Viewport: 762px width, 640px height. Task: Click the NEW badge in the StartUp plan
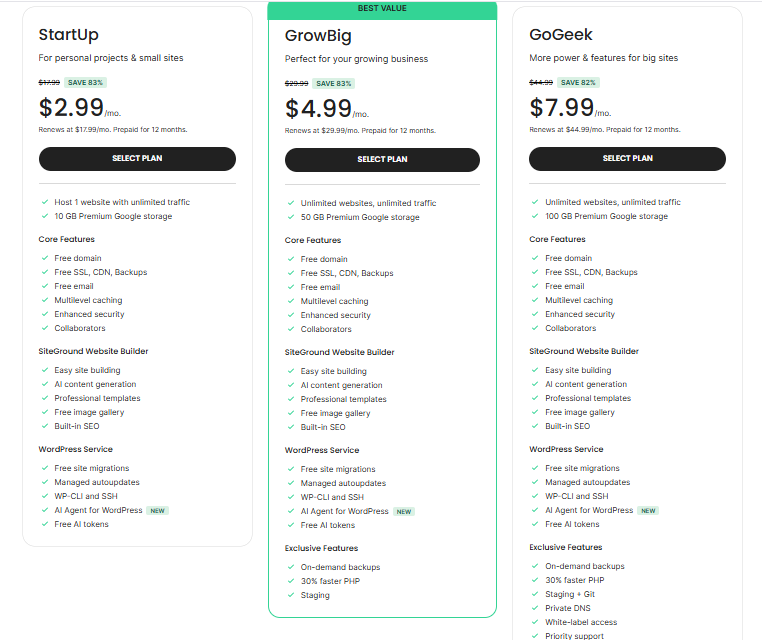pos(157,510)
